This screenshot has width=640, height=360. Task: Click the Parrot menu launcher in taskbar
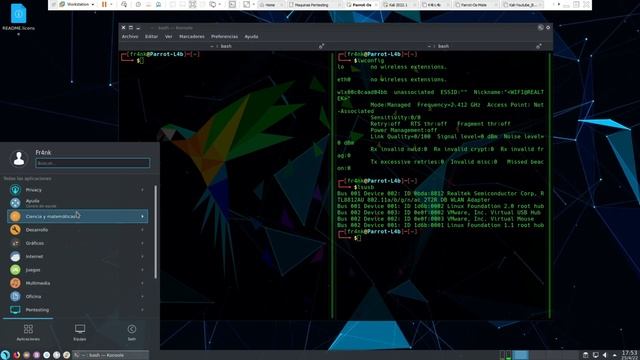[x=5, y=355]
